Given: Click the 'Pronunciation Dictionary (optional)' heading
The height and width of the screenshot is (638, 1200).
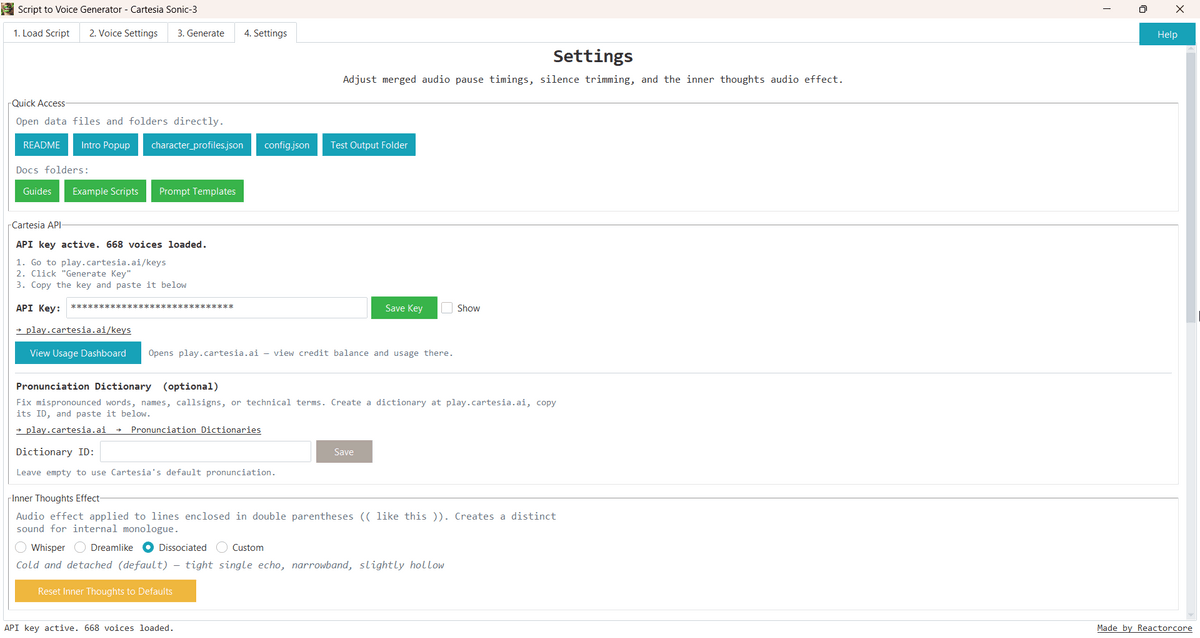Looking at the screenshot, I should pos(117,386).
